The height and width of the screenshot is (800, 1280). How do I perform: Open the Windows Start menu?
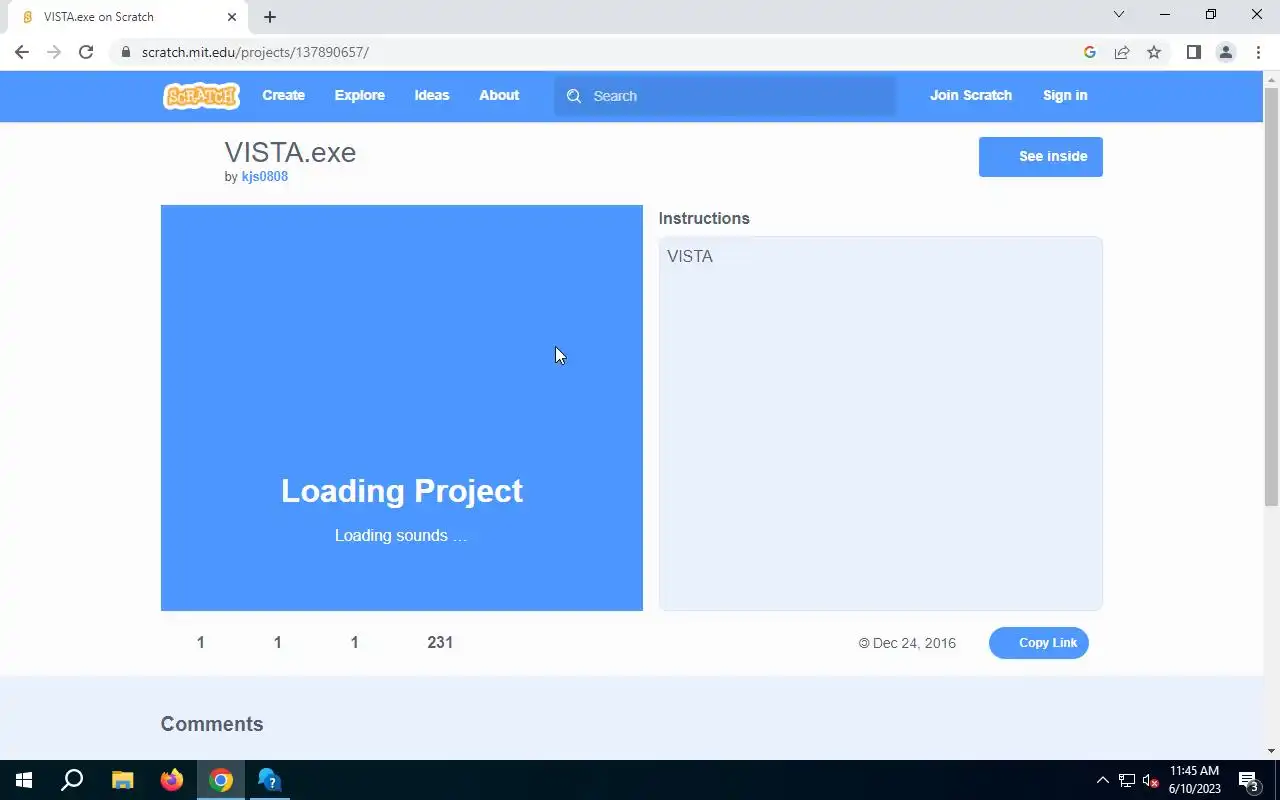point(24,780)
